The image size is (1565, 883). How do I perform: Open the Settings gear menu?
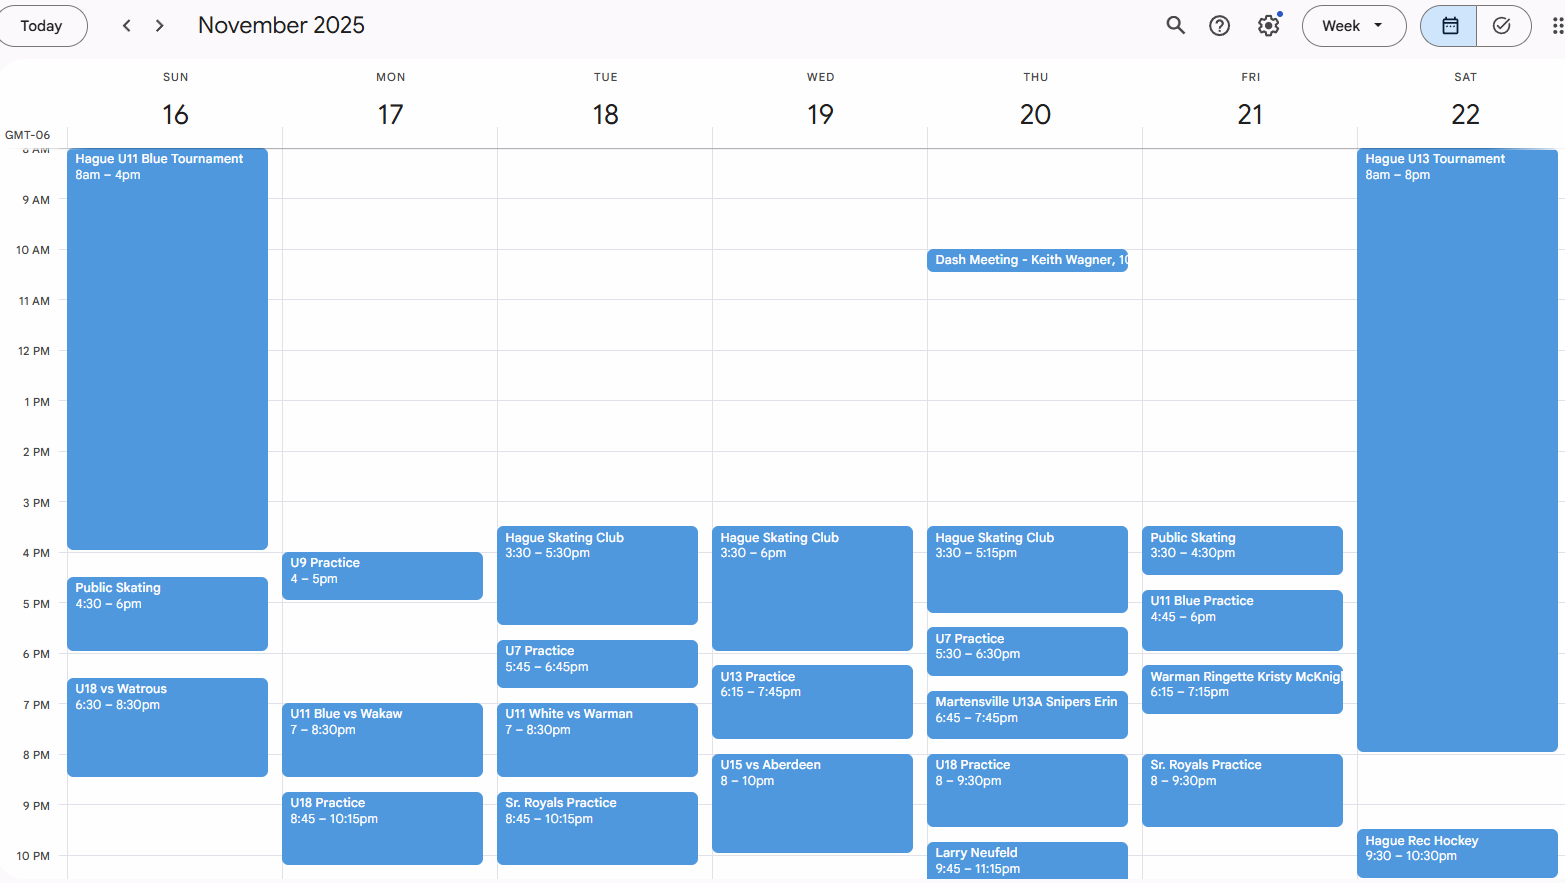(x=1268, y=26)
